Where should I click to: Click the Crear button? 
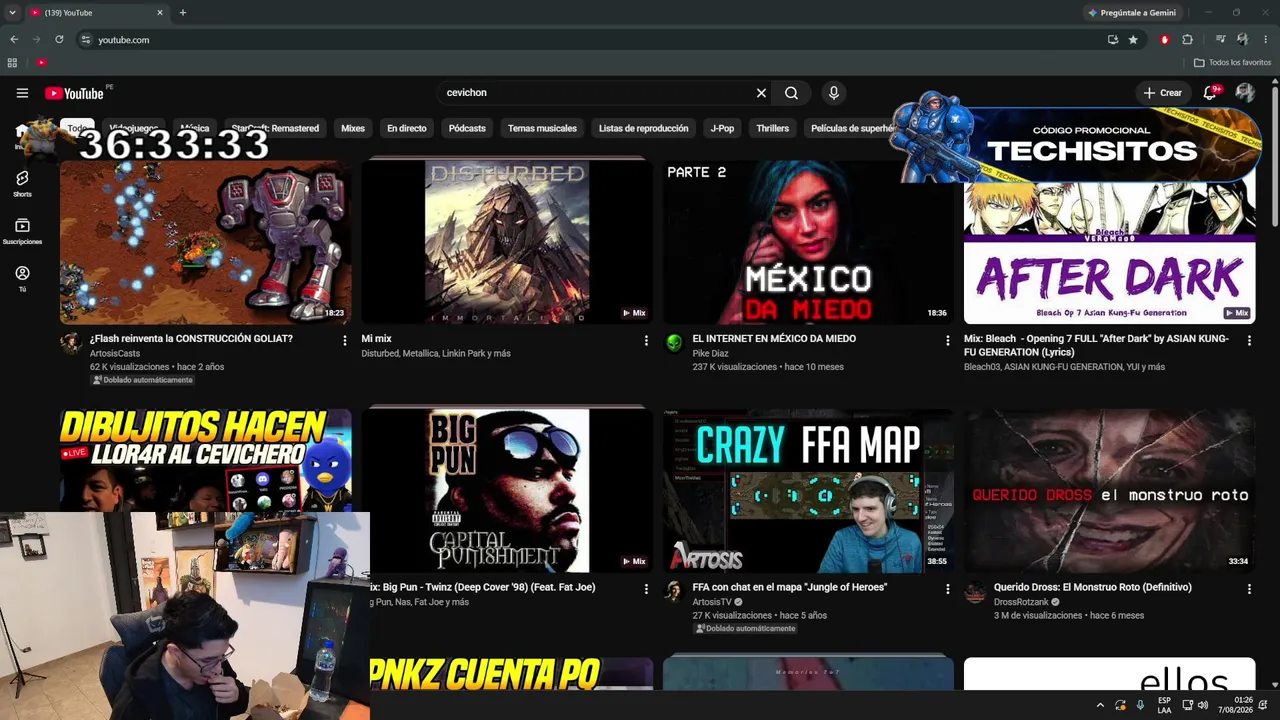click(1164, 93)
